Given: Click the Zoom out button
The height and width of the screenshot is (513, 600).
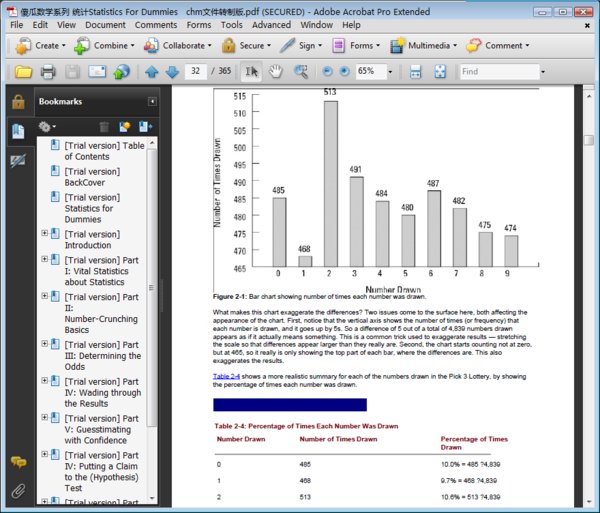Looking at the screenshot, I should [327, 71].
